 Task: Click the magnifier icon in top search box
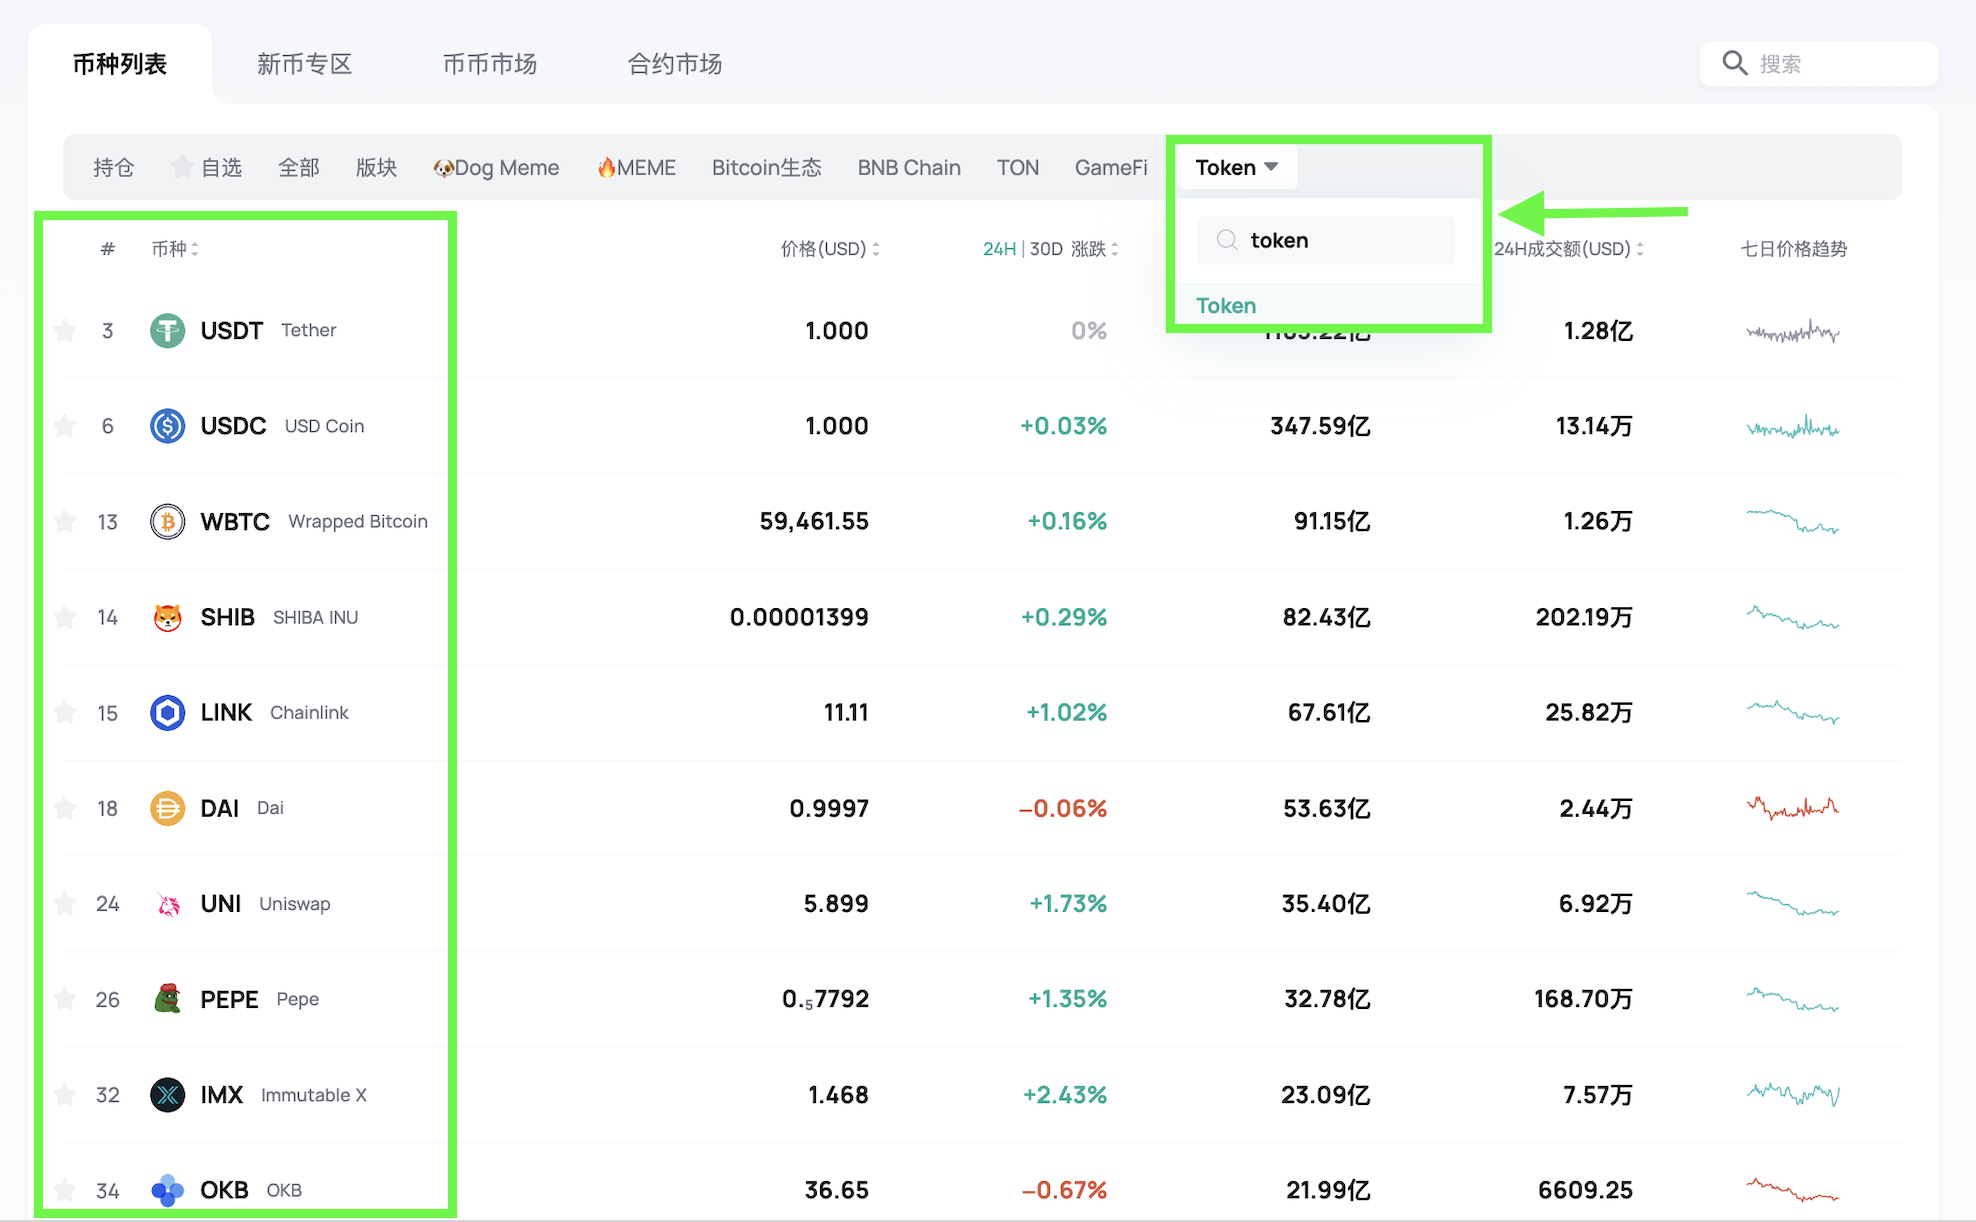(1735, 64)
